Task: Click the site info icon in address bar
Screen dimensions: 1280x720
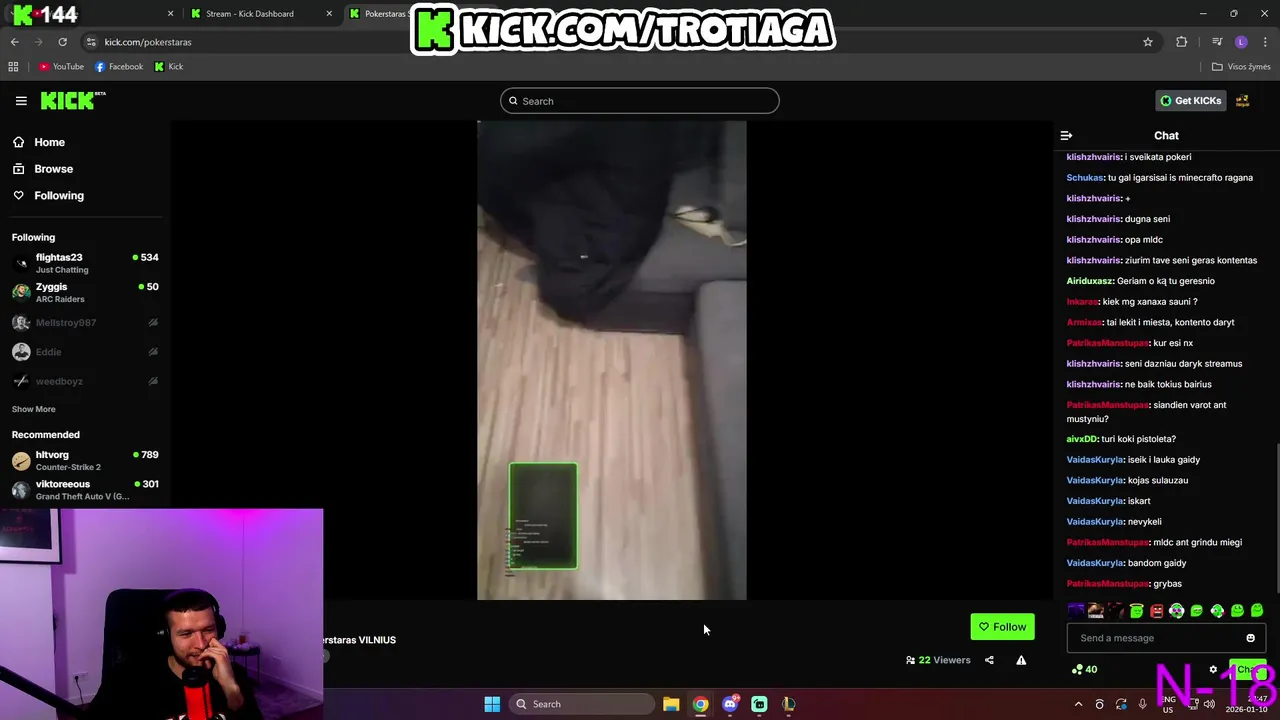Action: coord(91,42)
